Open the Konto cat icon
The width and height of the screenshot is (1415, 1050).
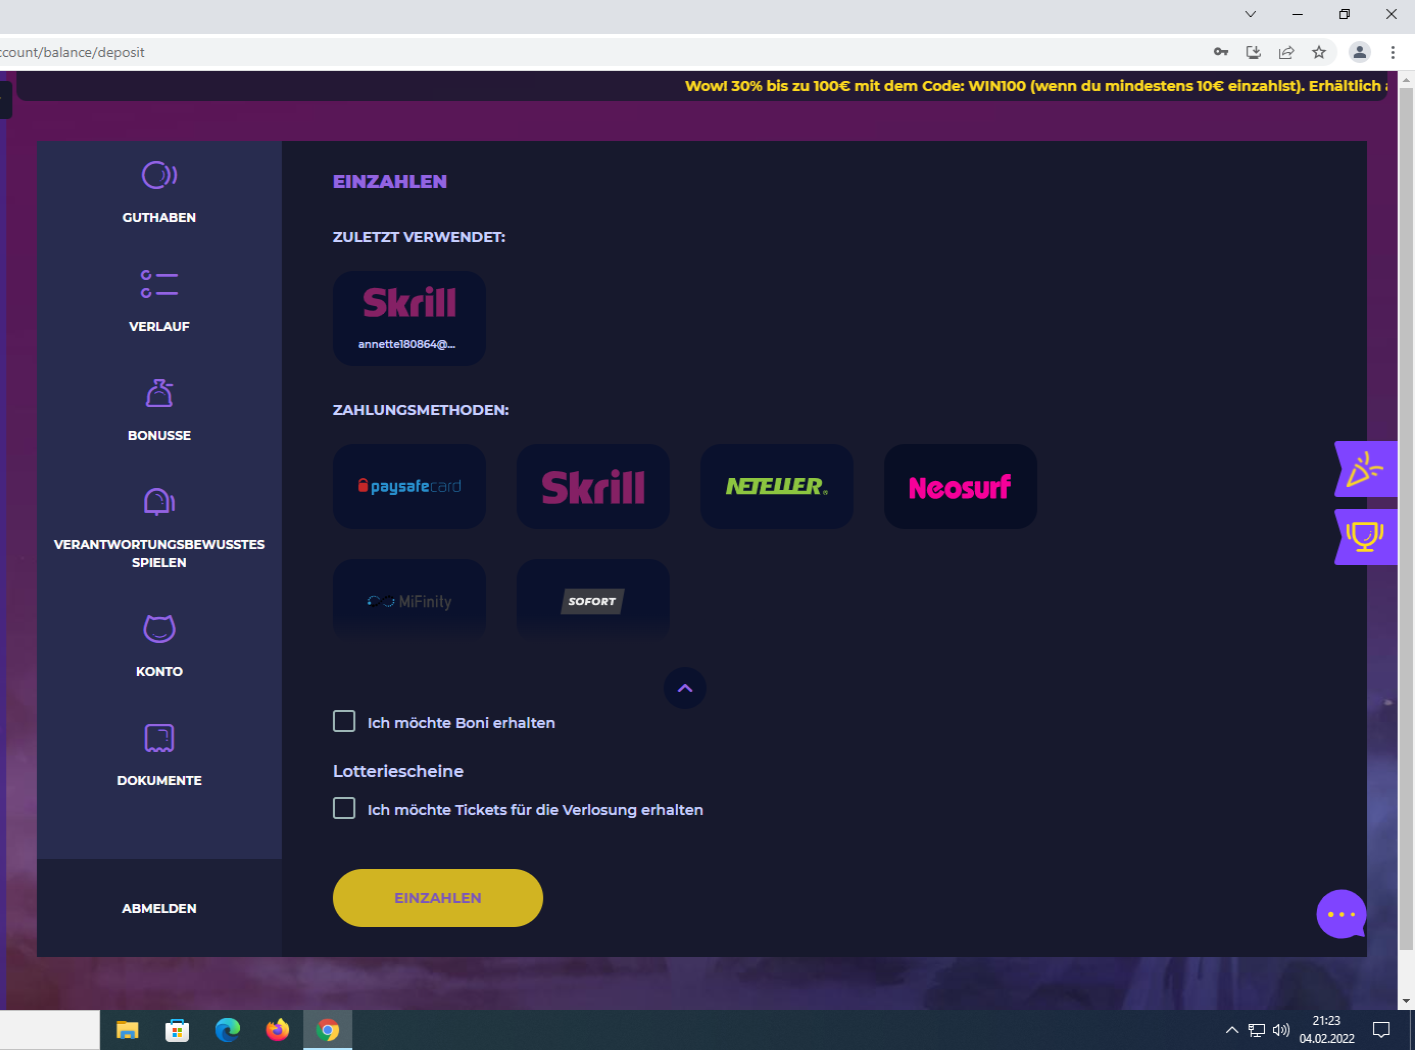159,629
